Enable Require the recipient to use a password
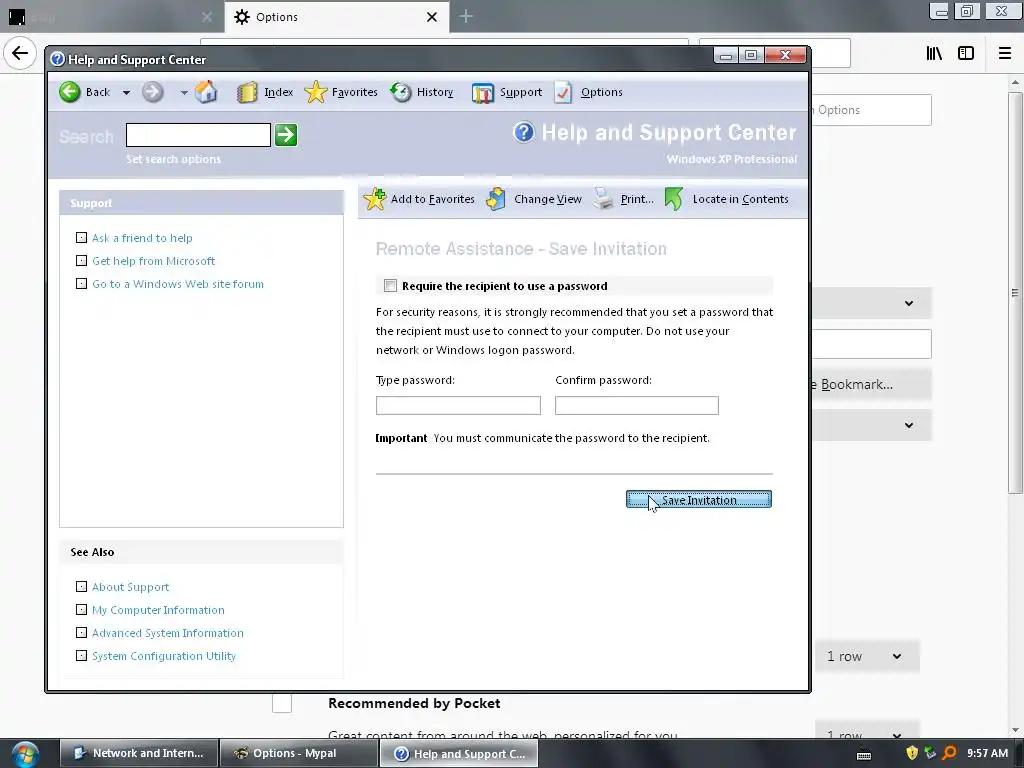This screenshot has width=1024, height=768. [x=391, y=285]
